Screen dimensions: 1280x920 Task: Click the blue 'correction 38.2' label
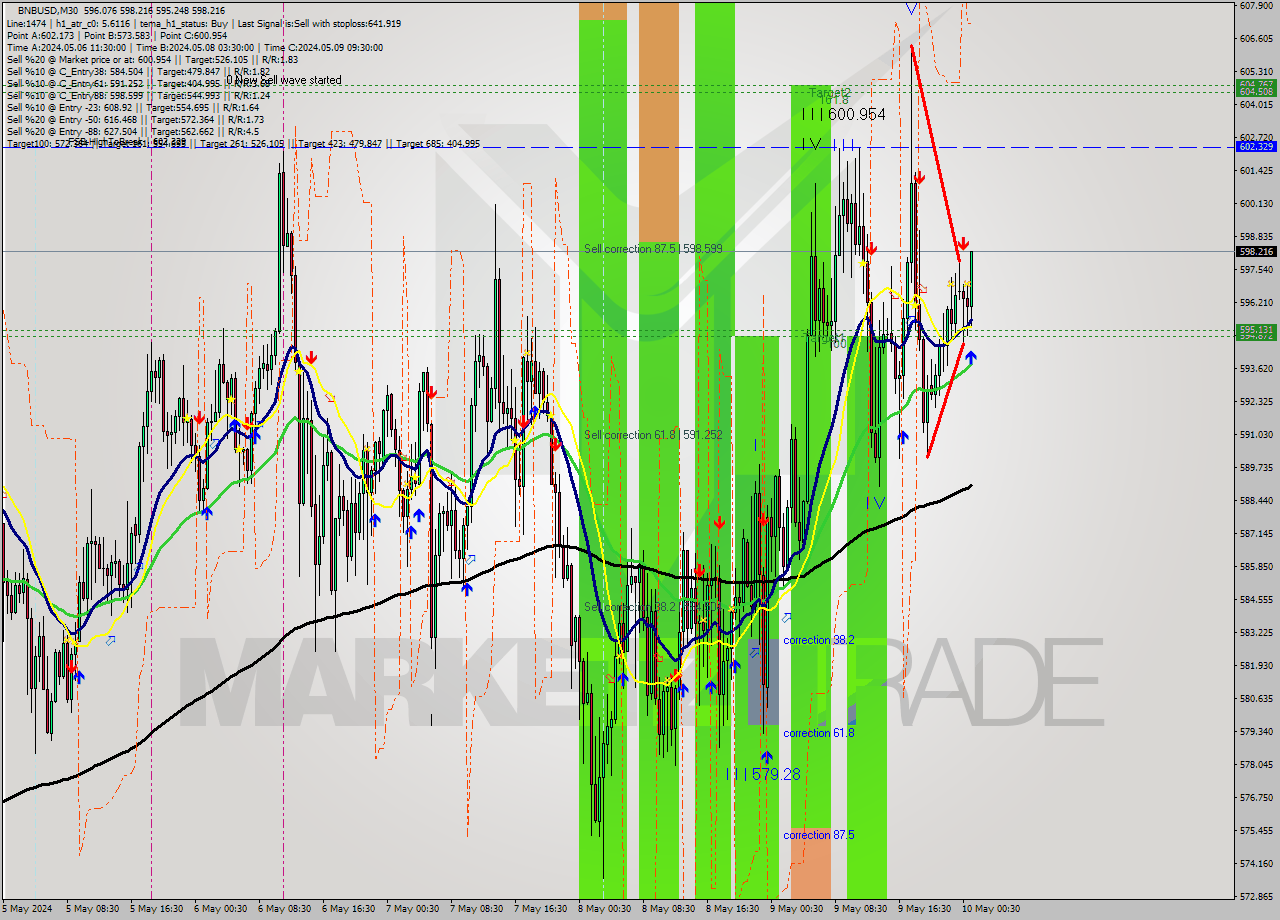818,640
